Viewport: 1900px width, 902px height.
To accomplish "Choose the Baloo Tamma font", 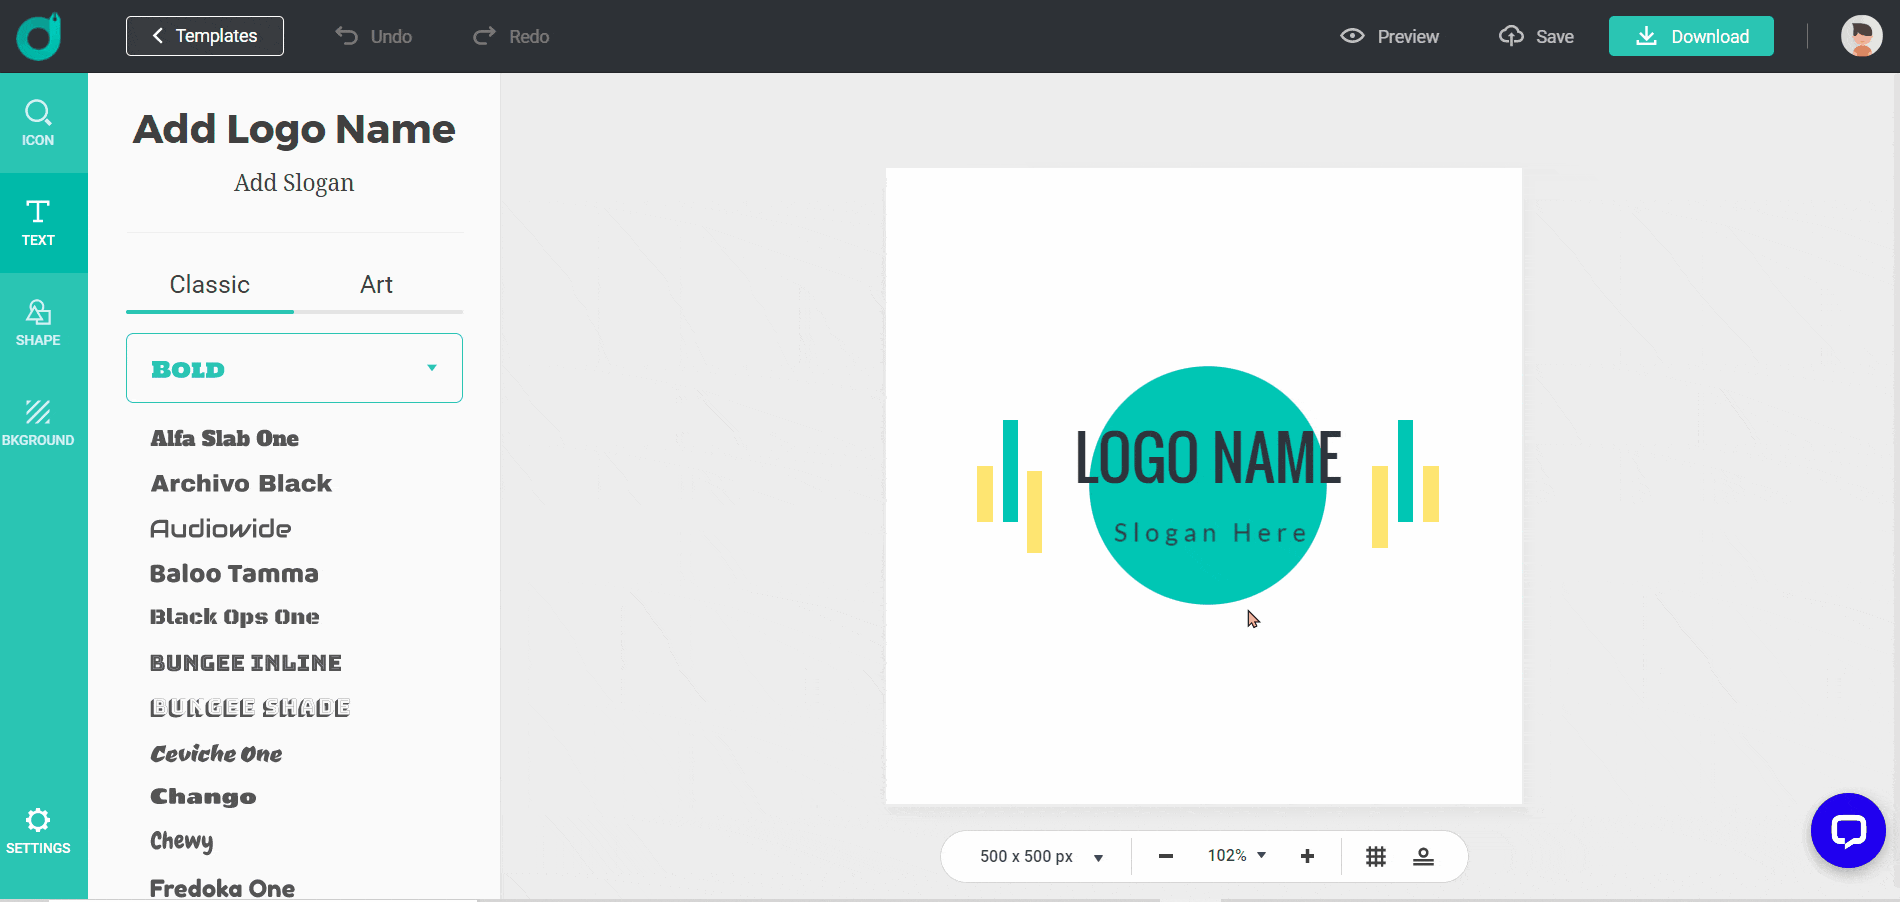I will click(x=234, y=573).
